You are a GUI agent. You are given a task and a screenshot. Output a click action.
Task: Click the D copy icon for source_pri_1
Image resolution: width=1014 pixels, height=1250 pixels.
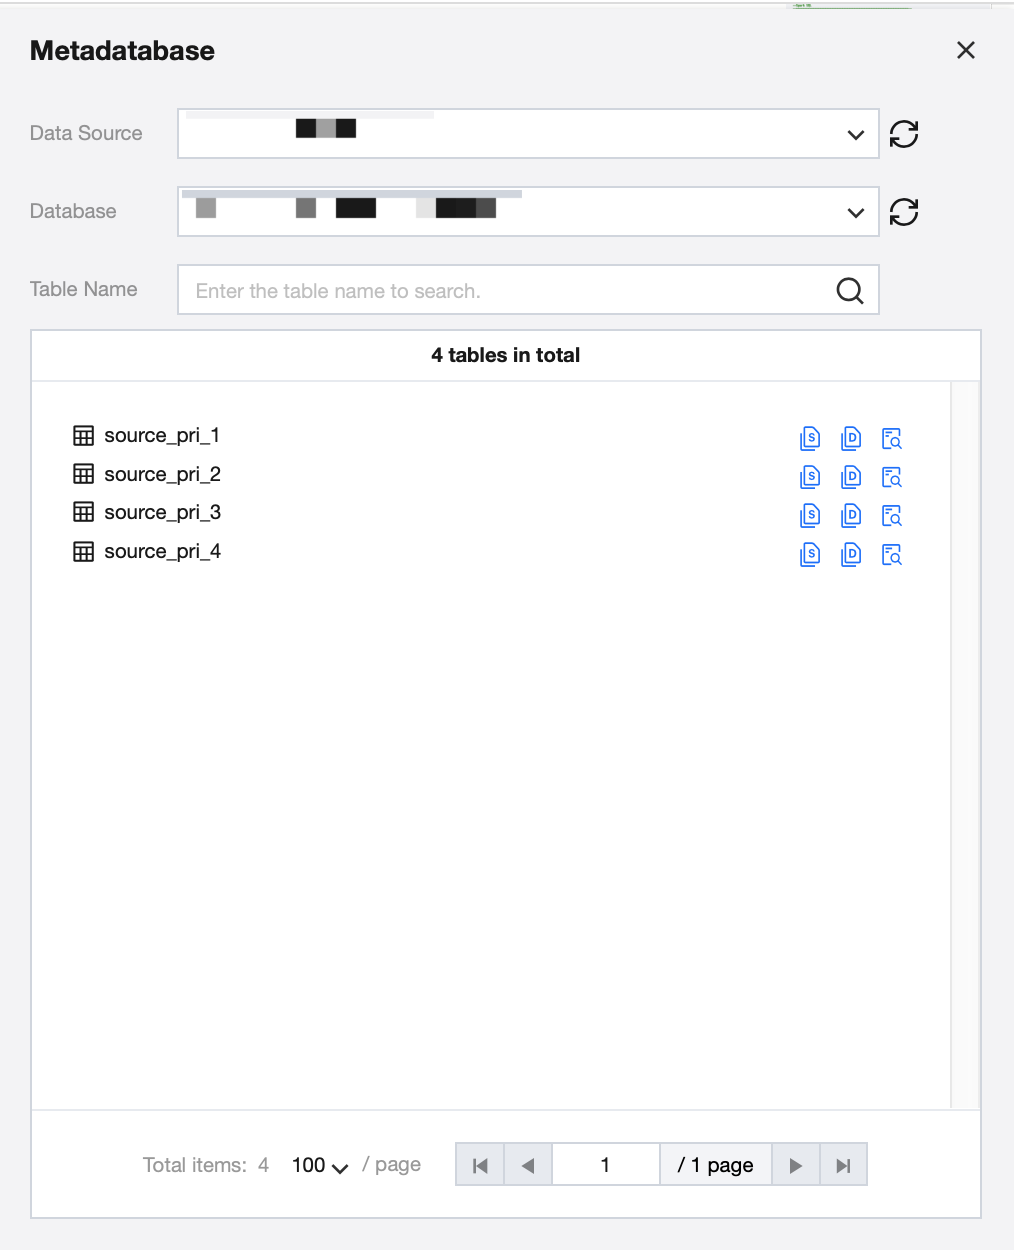click(851, 438)
